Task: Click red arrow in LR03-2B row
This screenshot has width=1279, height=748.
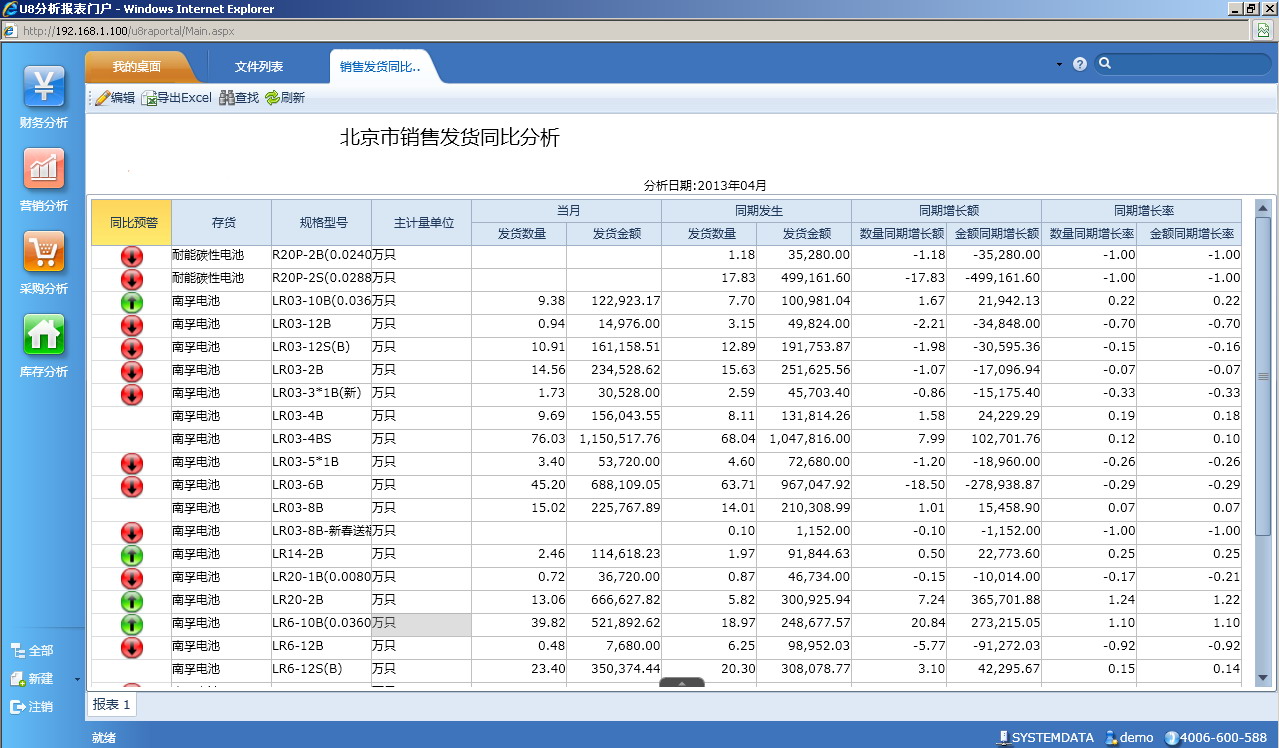Action: (x=131, y=372)
